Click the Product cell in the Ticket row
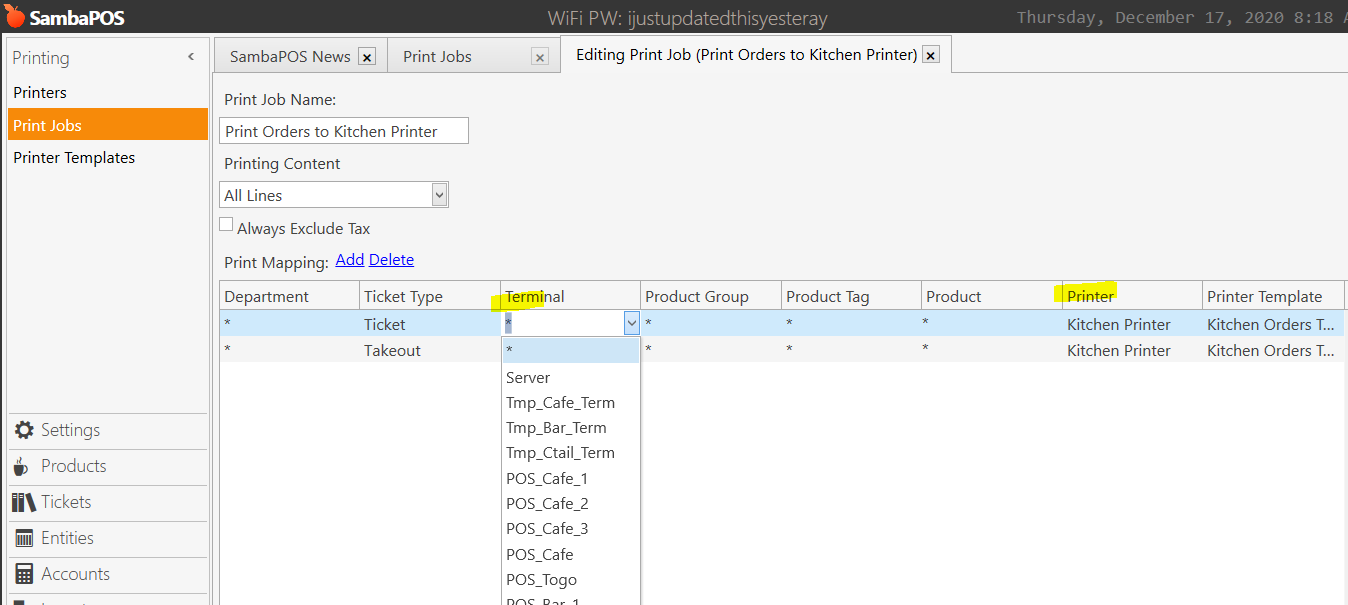1348x605 pixels. (x=992, y=324)
